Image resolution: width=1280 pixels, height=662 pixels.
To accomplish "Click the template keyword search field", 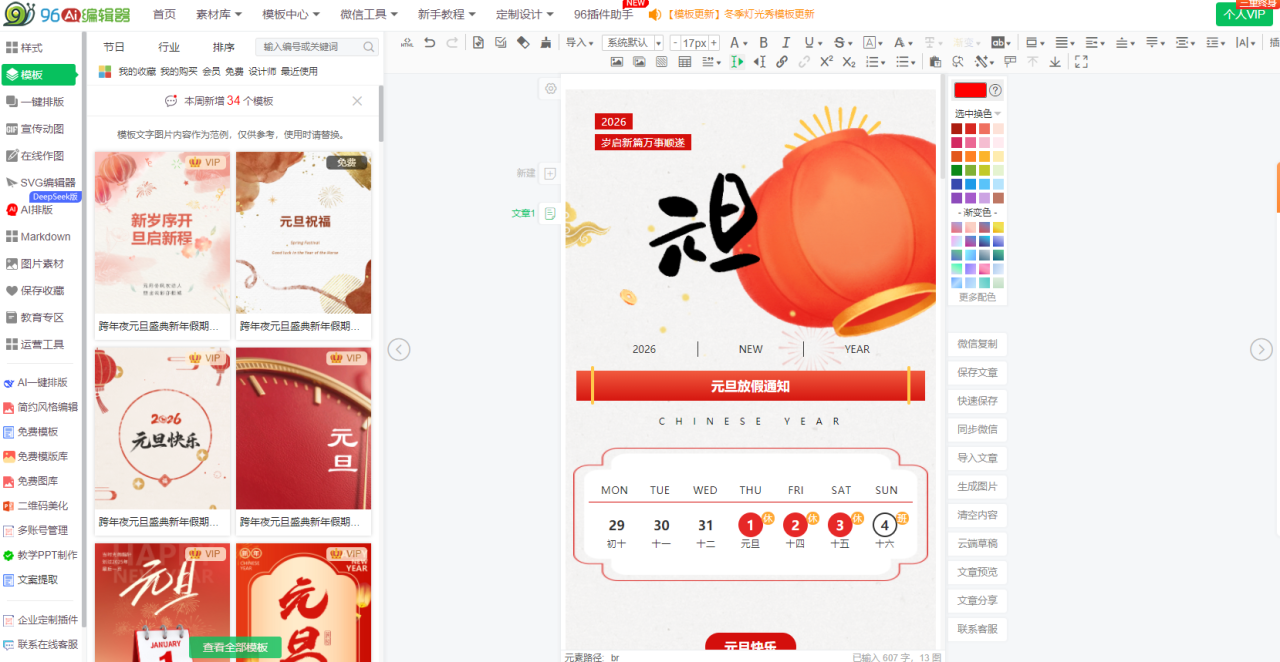I will click(309, 47).
